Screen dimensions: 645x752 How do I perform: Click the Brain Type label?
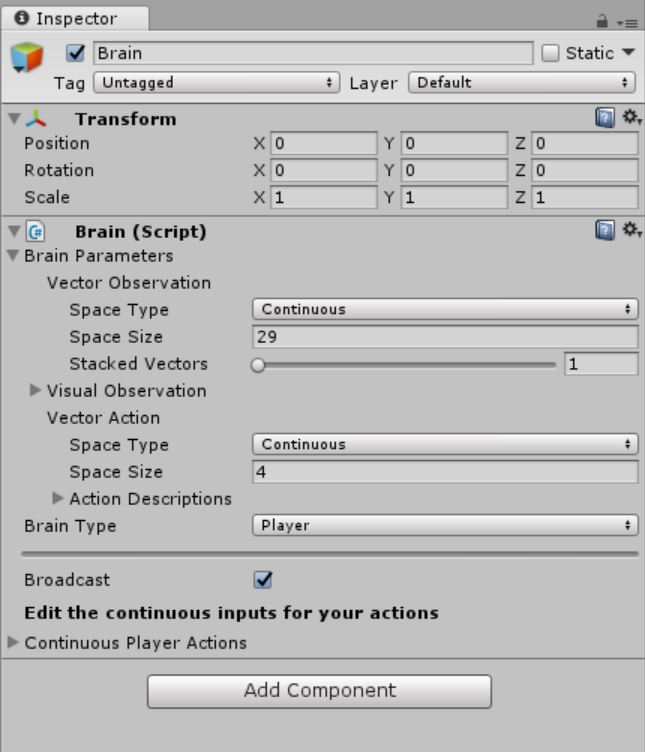pyautogui.click(x=70, y=526)
